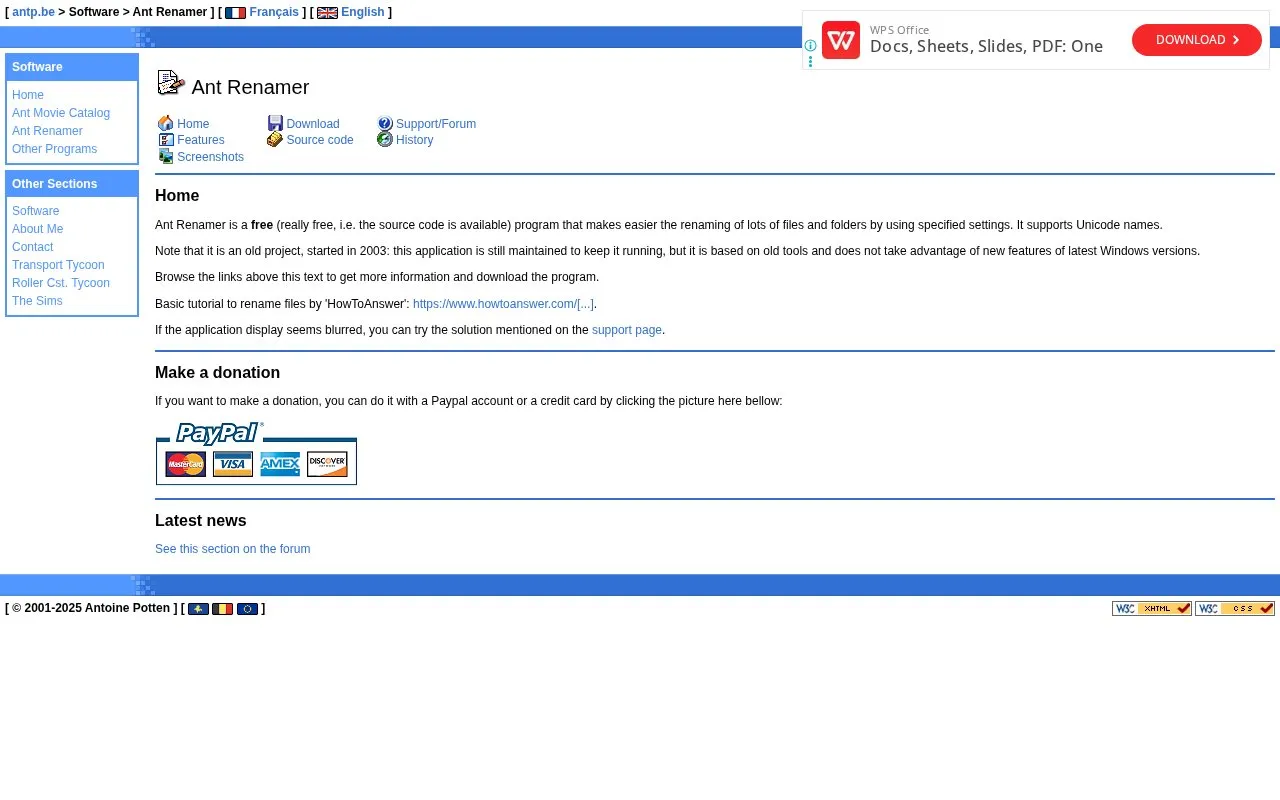Open Ant Movie Catalog in the sidebar
The height and width of the screenshot is (800, 1280).
coord(61,113)
